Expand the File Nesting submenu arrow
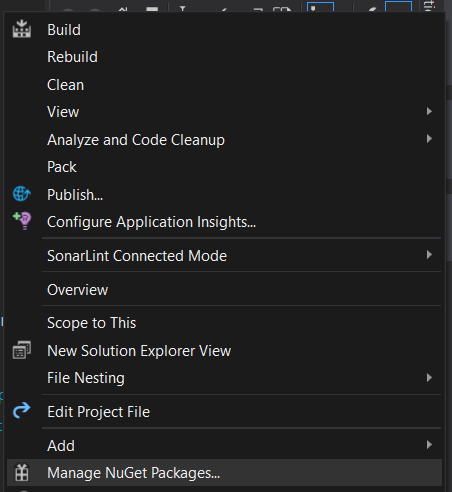This screenshot has width=452, height=492. (x=429, y=378)
